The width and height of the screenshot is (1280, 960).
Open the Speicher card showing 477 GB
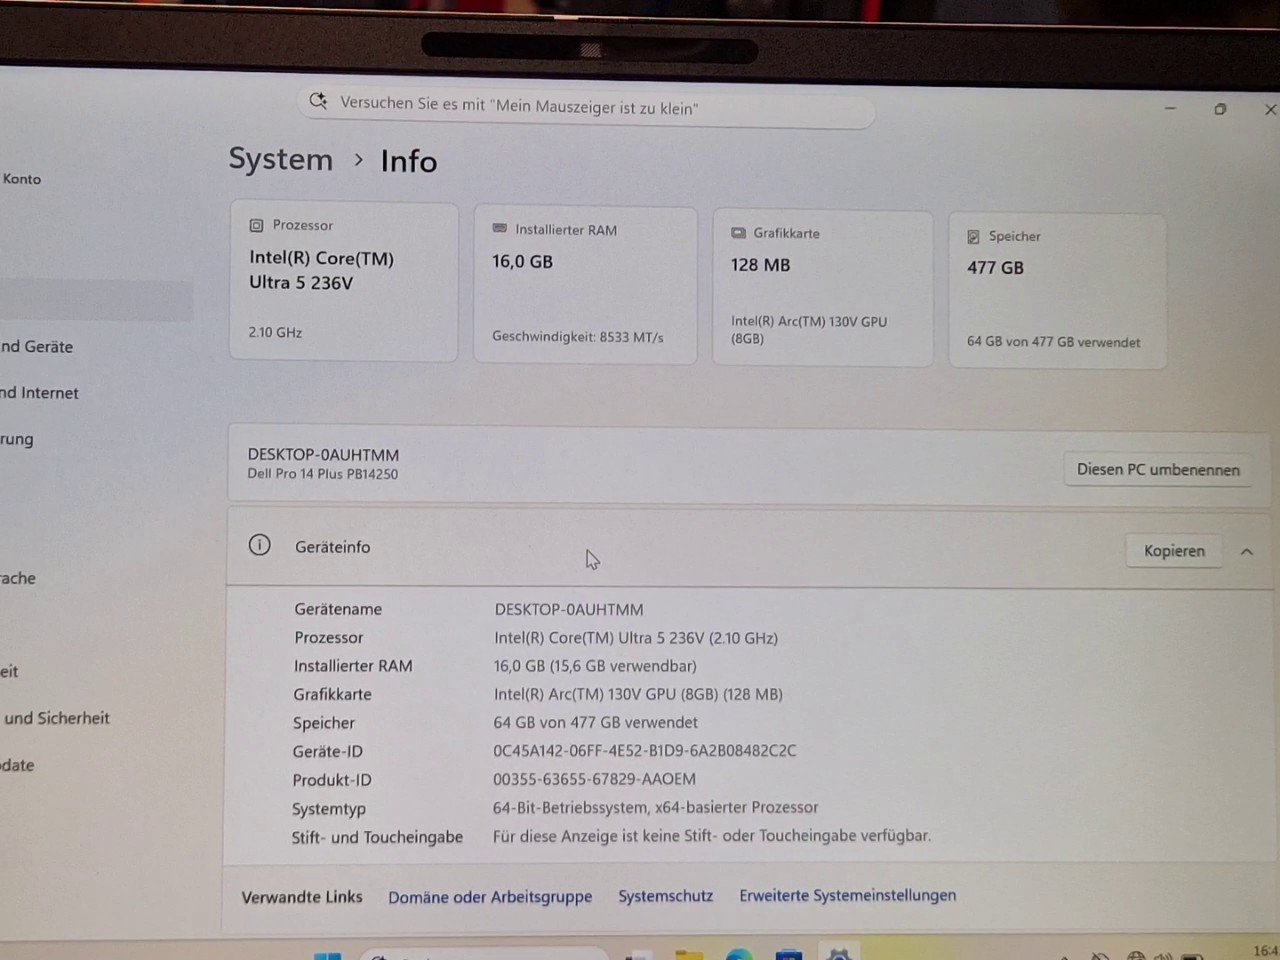(1057, 291)
